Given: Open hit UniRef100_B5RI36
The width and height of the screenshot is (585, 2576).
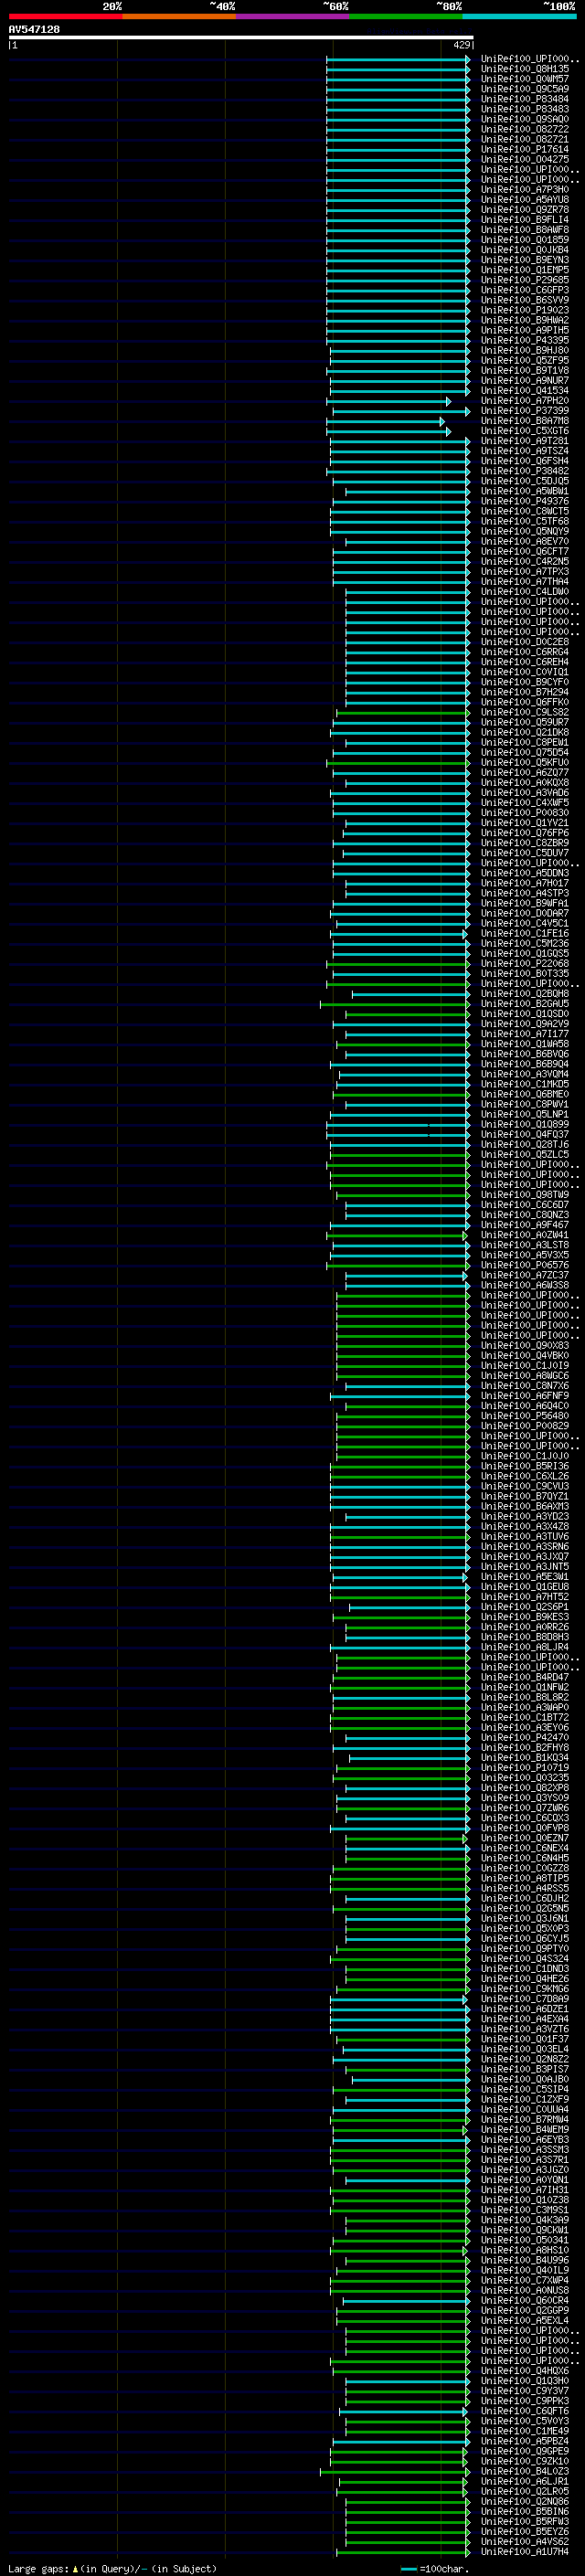Looking at the screenshot, I should tap(525, 1466).
